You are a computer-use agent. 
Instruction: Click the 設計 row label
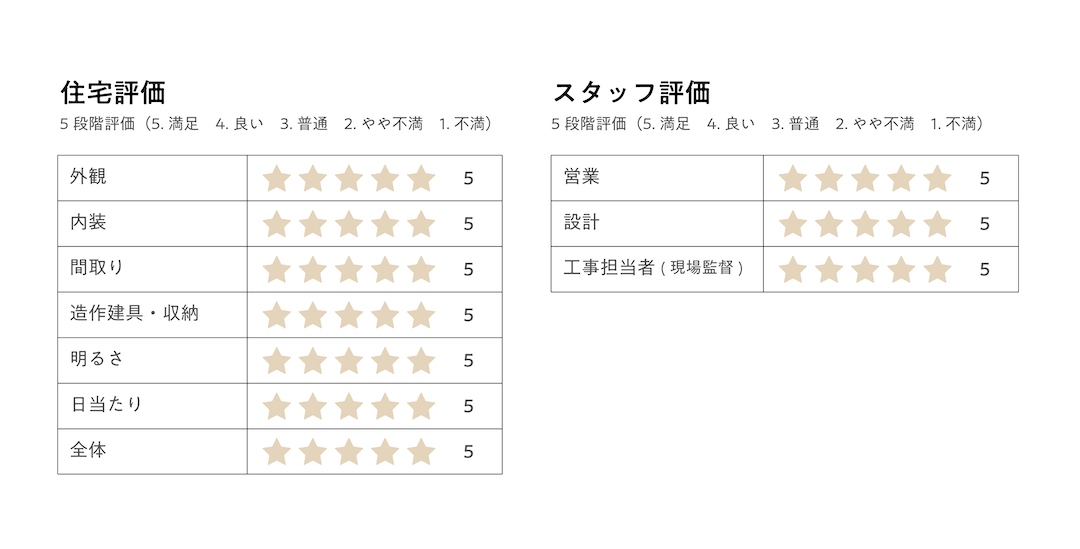581,222
